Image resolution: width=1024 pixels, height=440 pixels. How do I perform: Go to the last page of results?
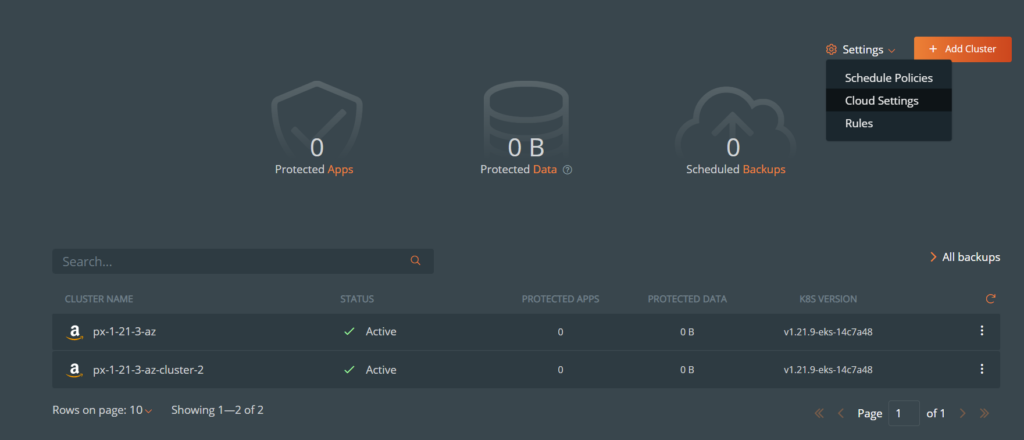coord(984,413)
